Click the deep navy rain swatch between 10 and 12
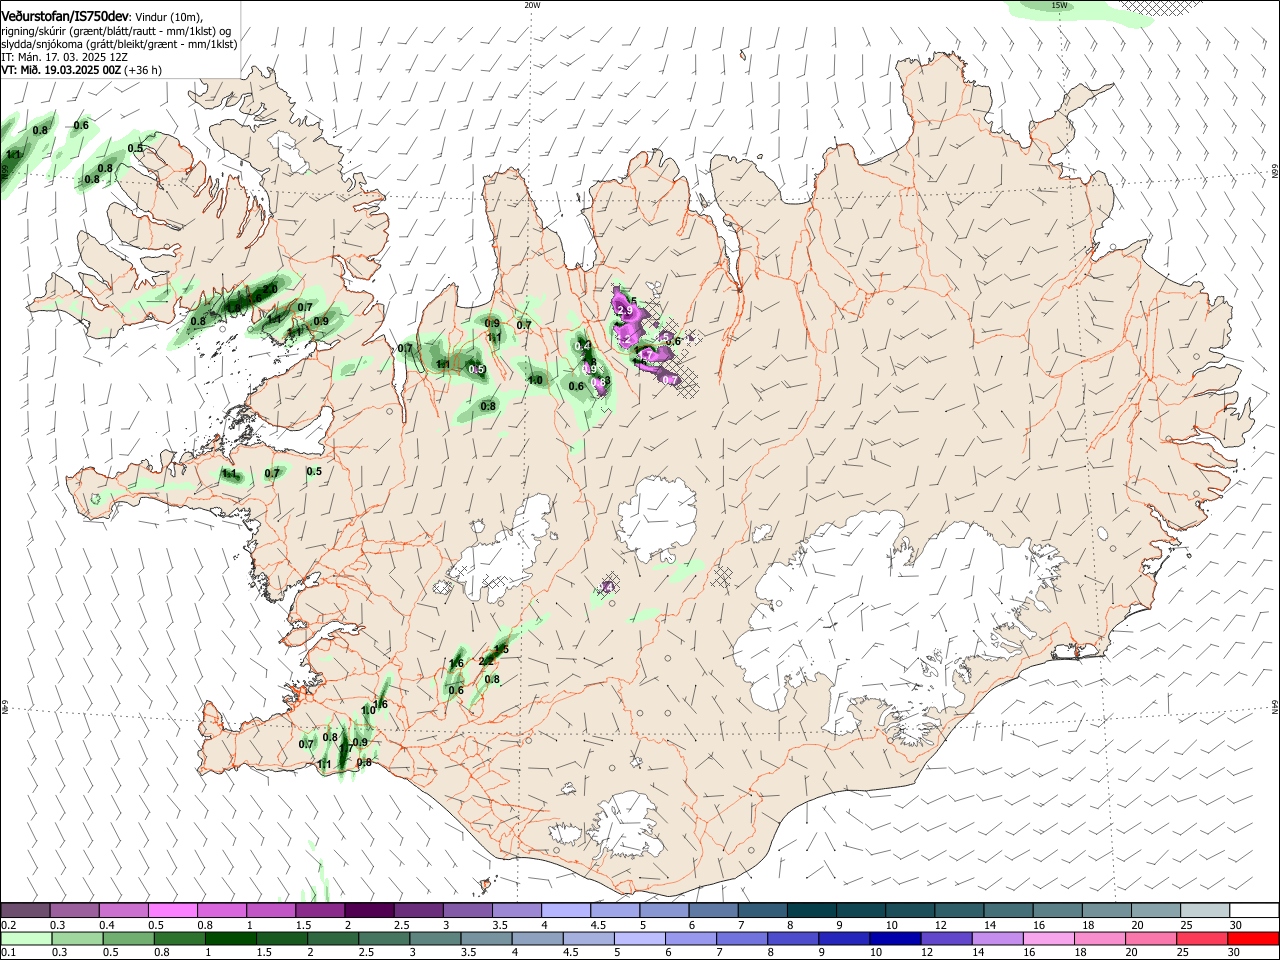Image resolution: width=1280 pixels, height=960 pixels. [x=893, y=938]
